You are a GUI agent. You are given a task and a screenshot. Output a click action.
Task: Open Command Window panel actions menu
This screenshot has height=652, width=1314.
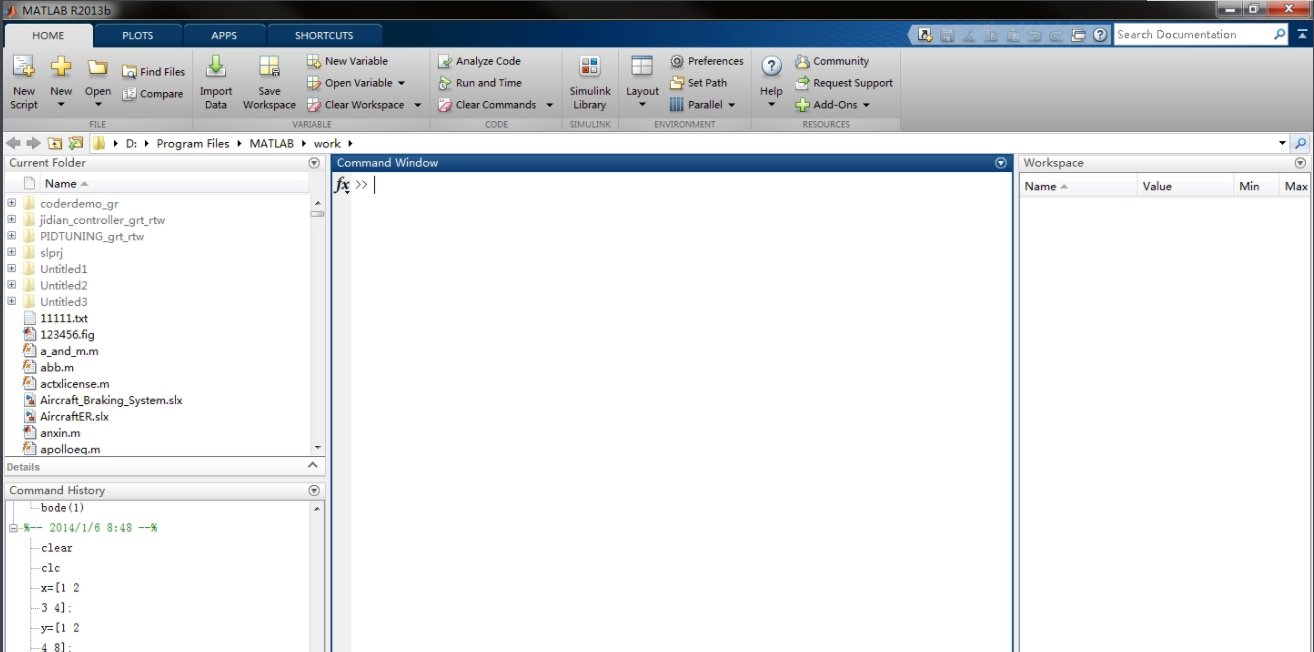coord(1001,163)
